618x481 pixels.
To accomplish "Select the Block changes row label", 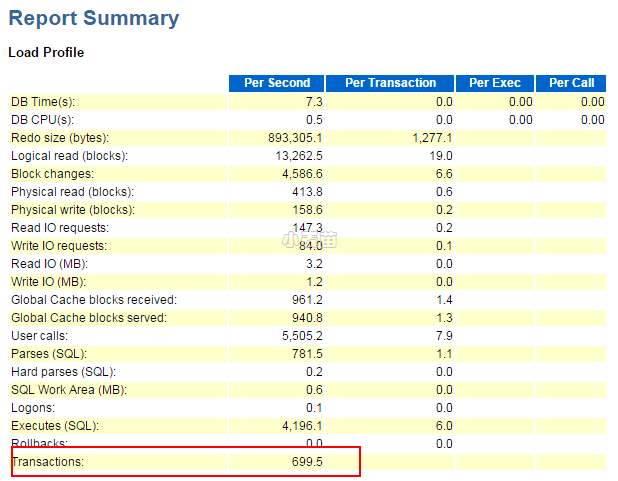I will [x=55, y=174].
